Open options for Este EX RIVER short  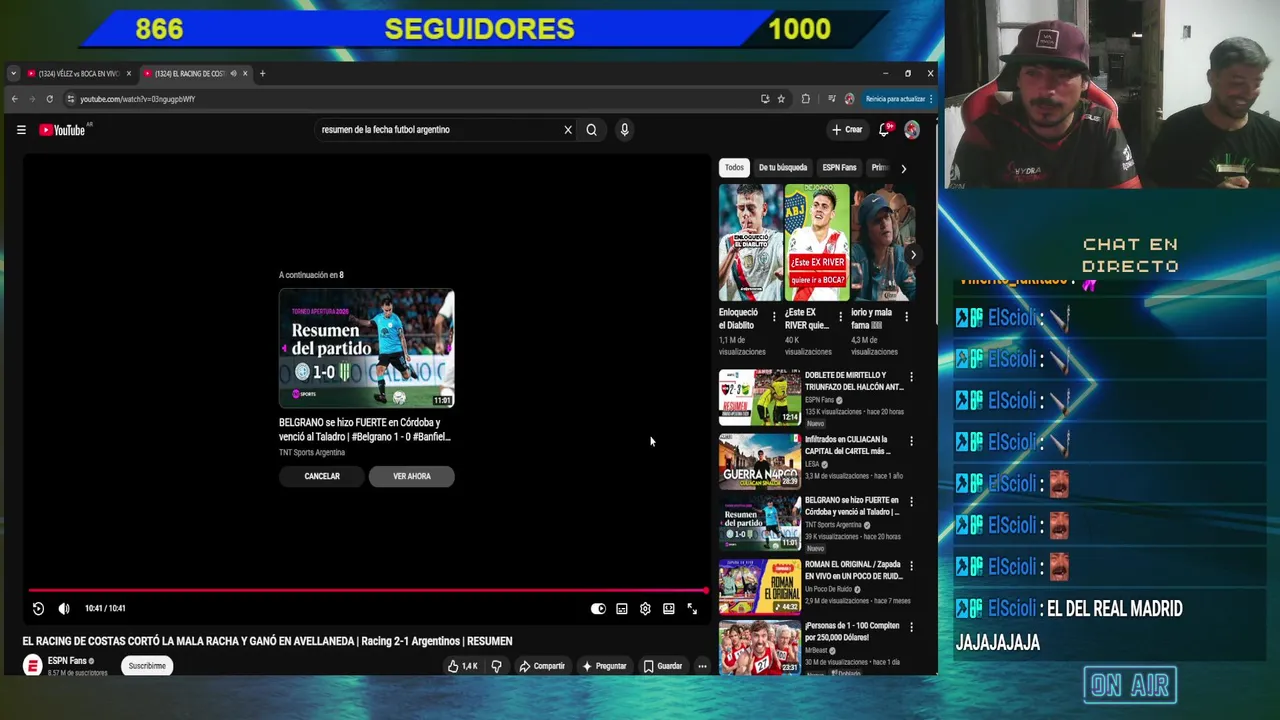(x=840, y=317)
